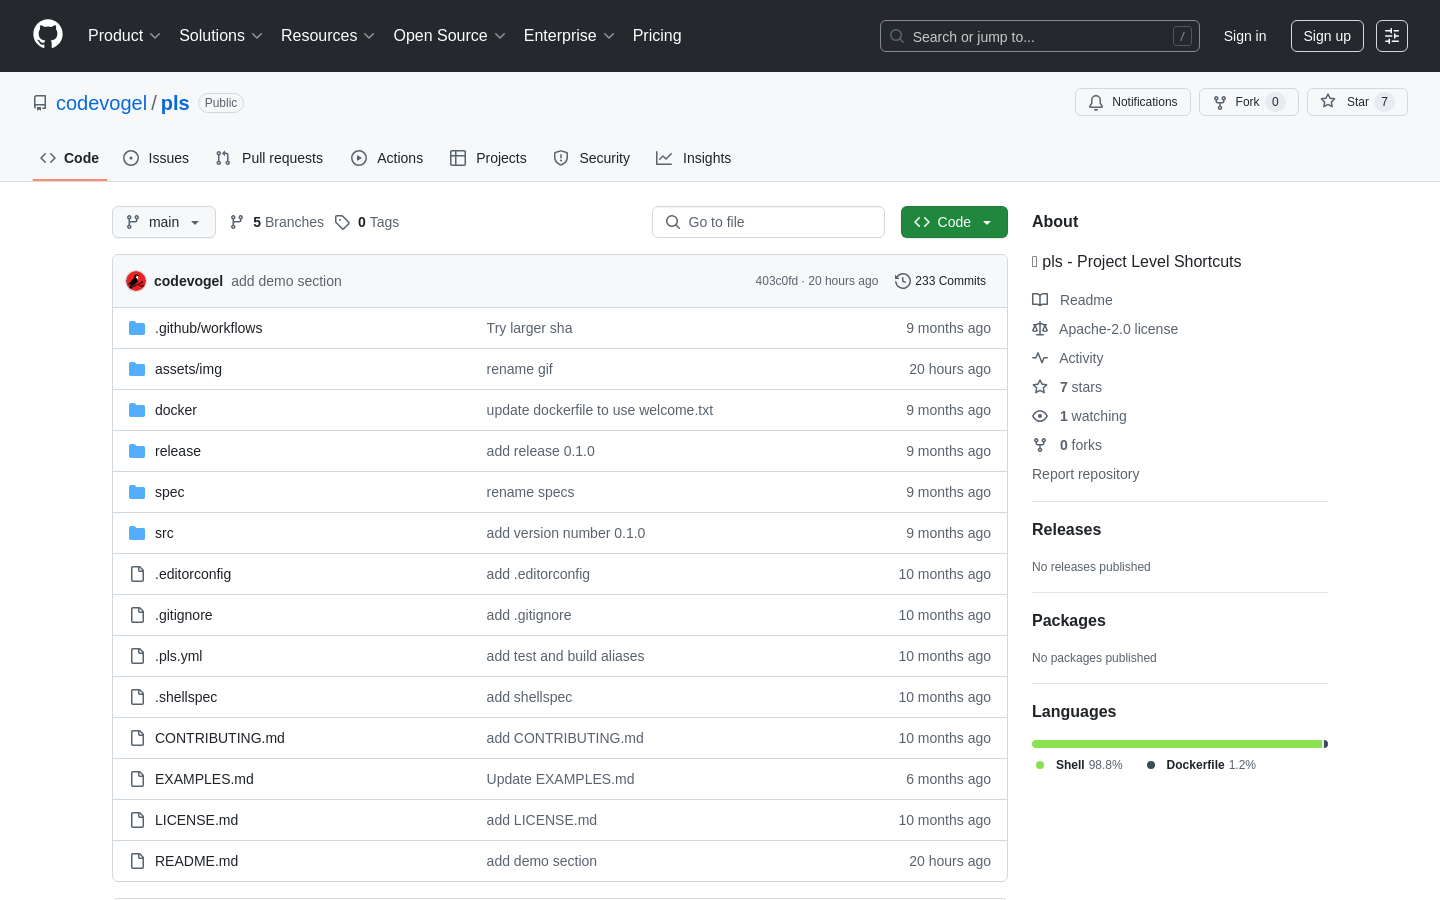Click Report repository link
Viewport: 1440px width, 900px height.
1085,474
